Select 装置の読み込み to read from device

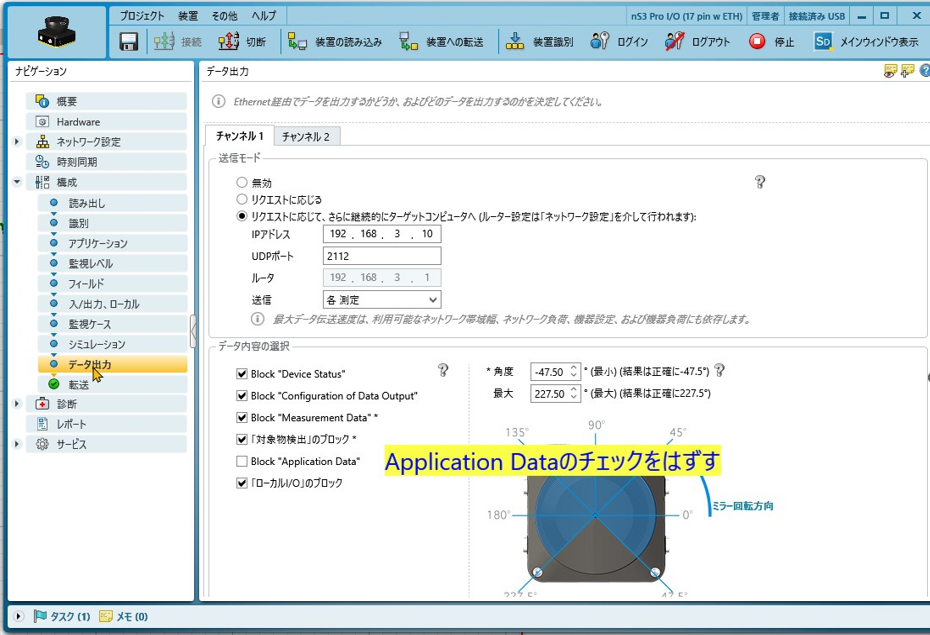(330, 42)
